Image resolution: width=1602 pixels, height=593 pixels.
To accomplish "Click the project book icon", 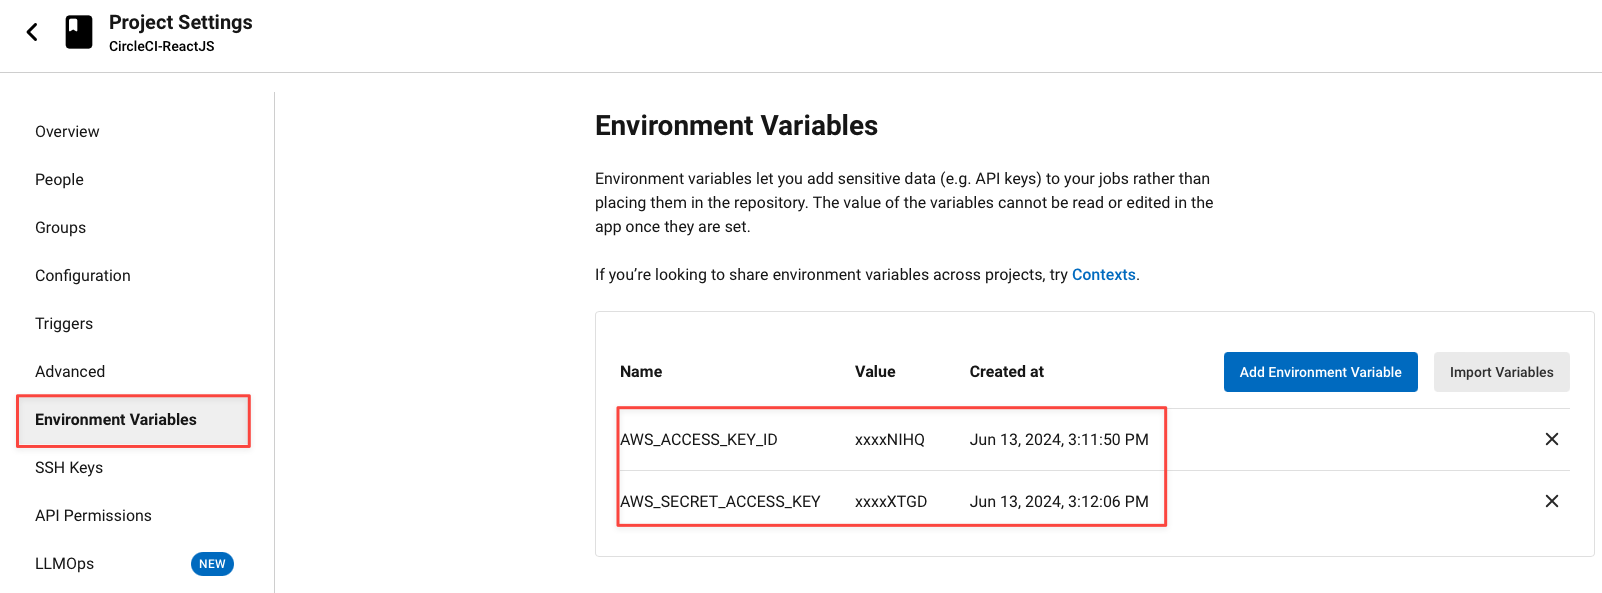I will [x=79, y=32].
